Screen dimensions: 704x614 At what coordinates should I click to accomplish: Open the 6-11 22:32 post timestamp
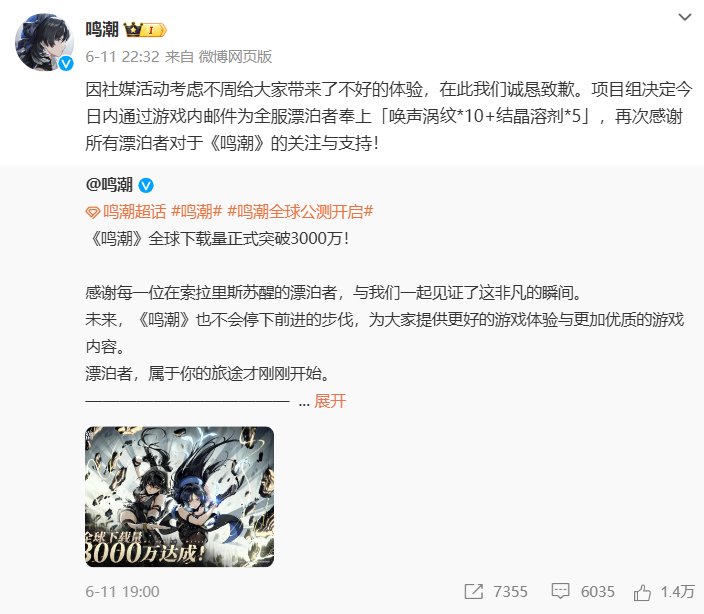tap(122, 57)
